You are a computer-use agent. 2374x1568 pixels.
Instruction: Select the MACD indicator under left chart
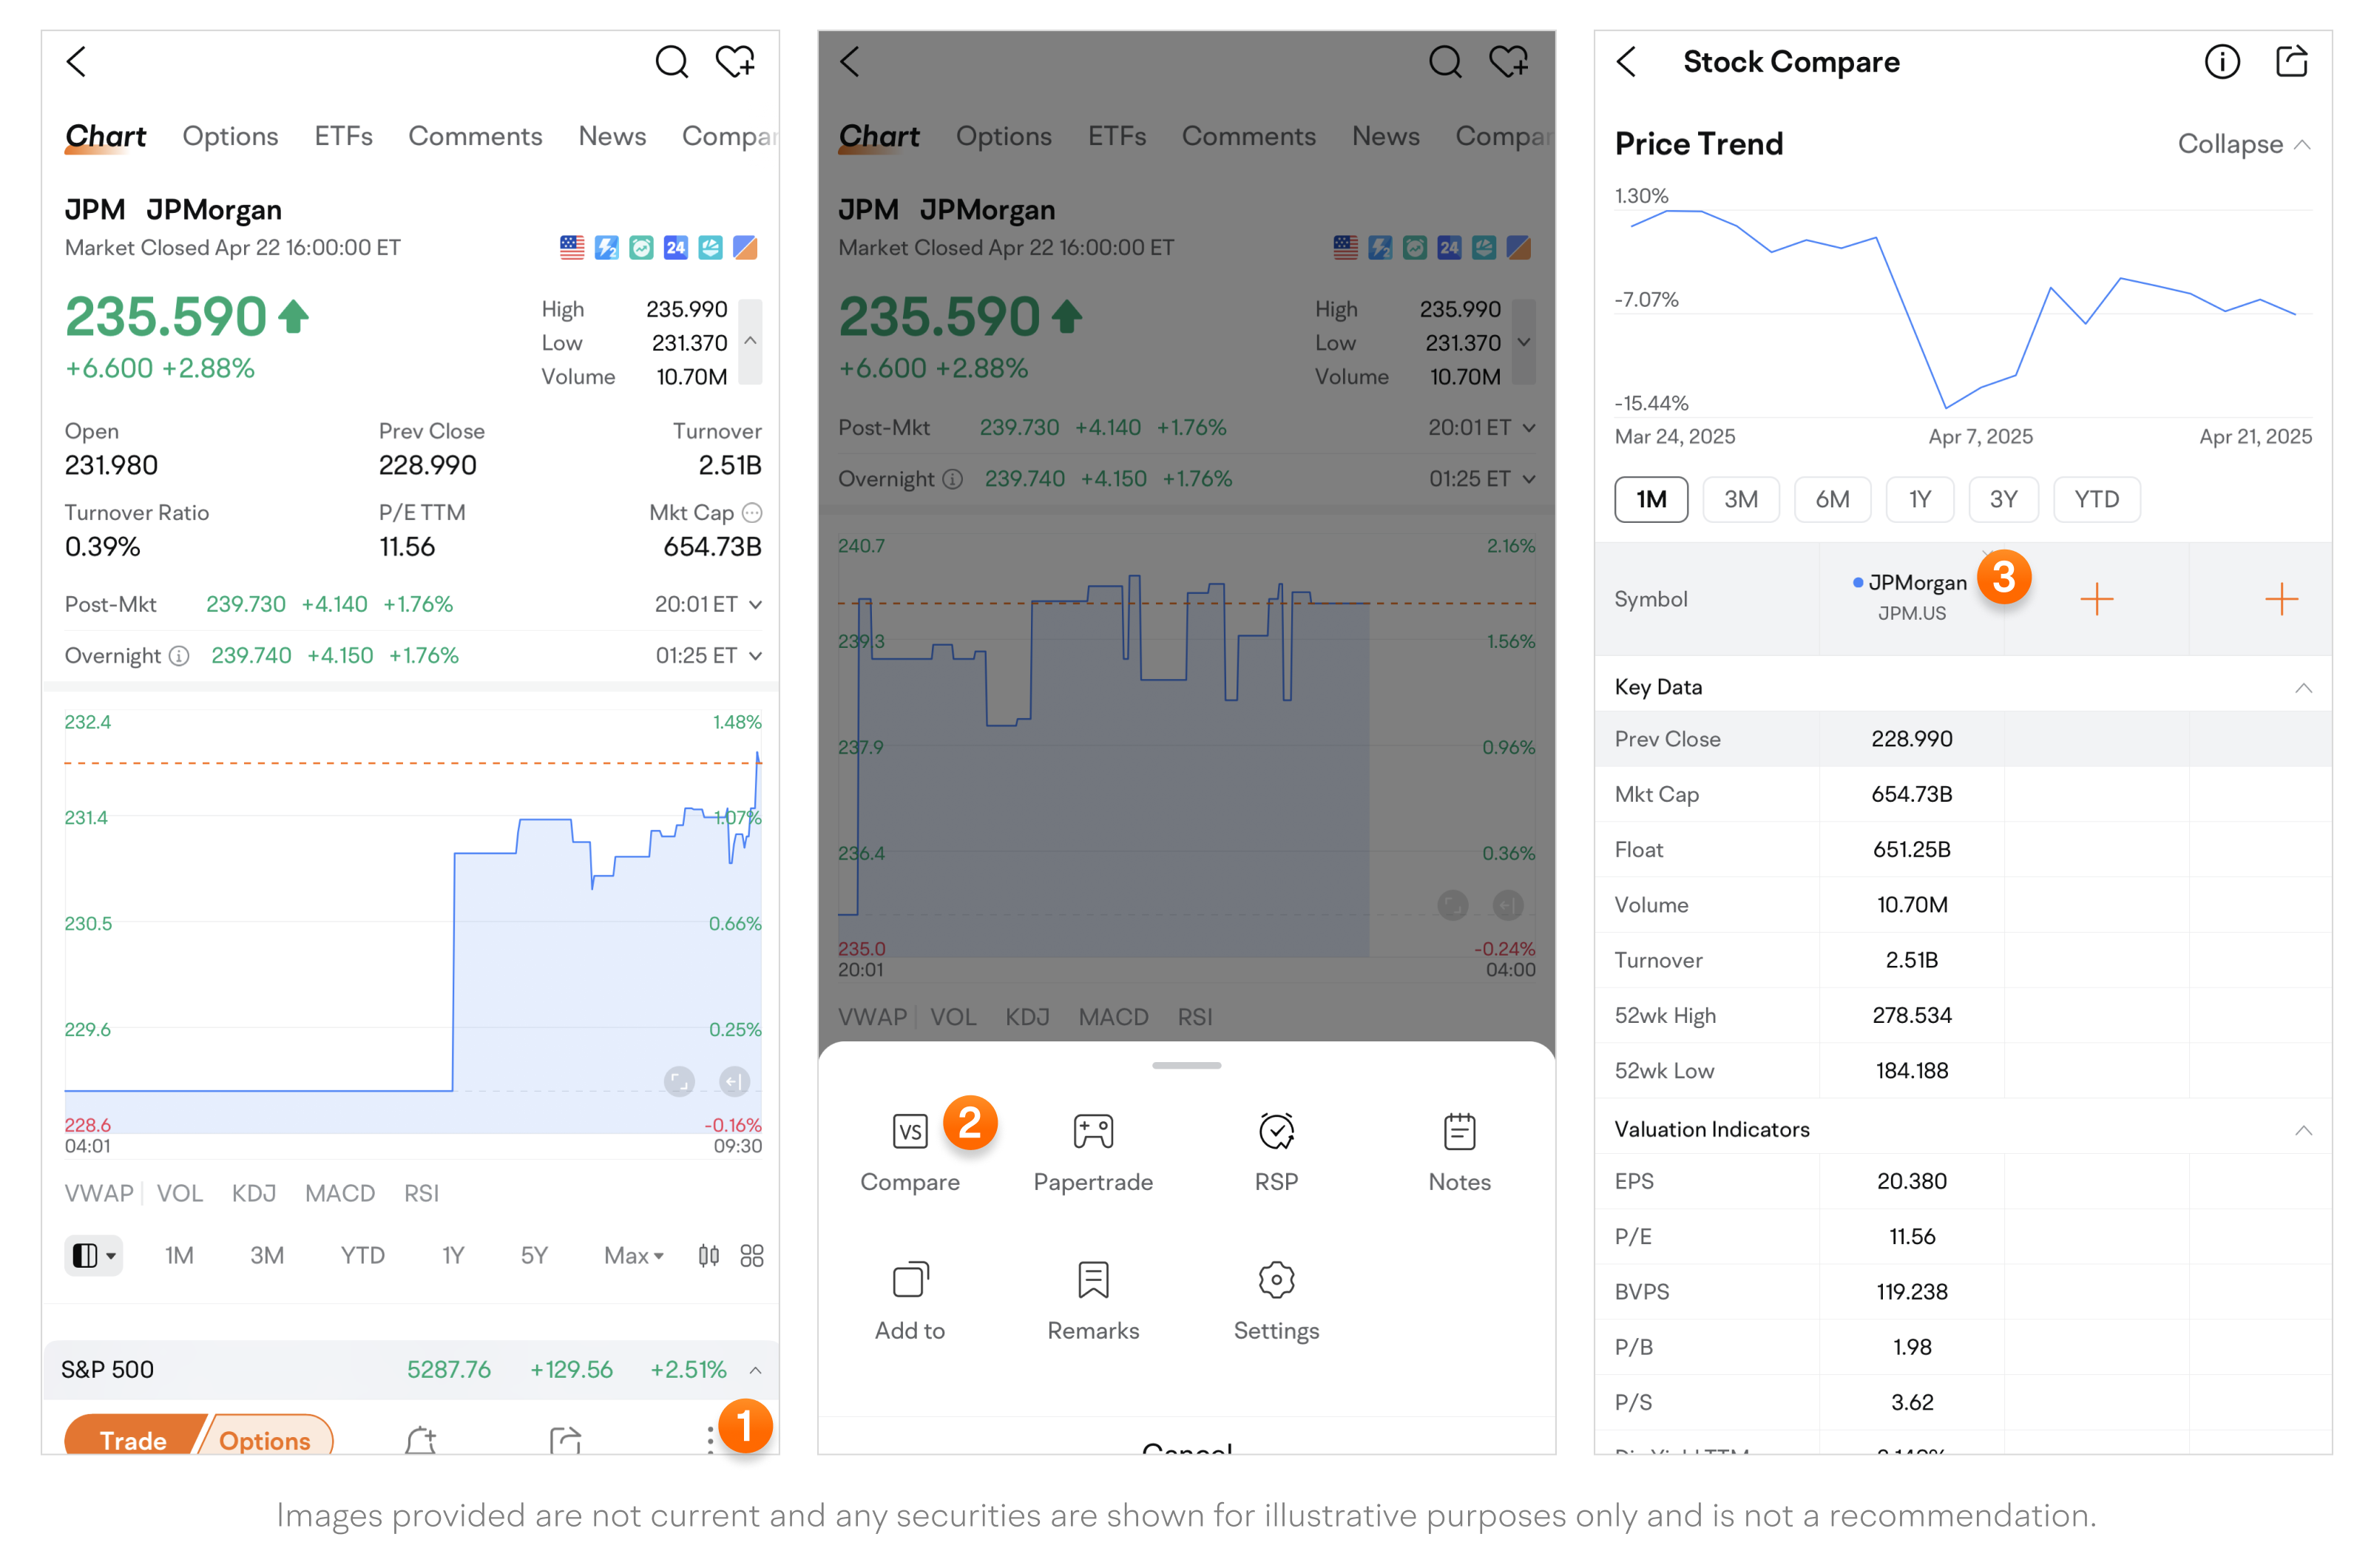pos(339,1193)
